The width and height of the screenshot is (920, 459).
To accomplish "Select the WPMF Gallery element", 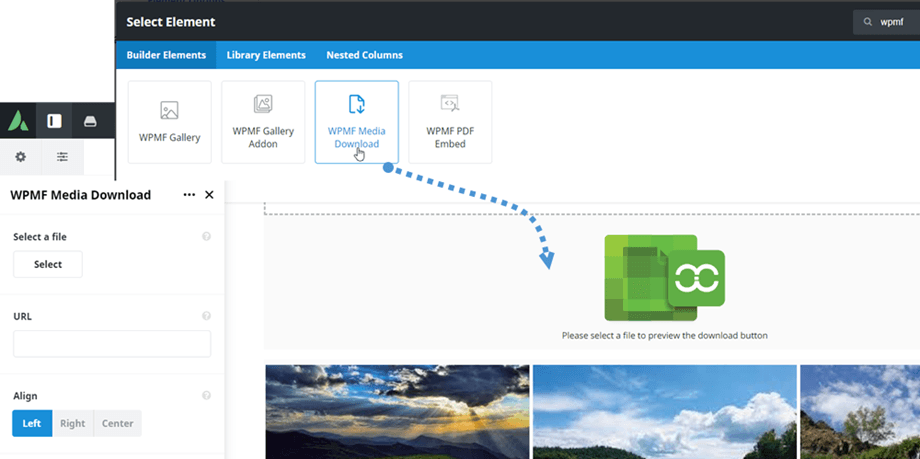I will tap(169, 121).
